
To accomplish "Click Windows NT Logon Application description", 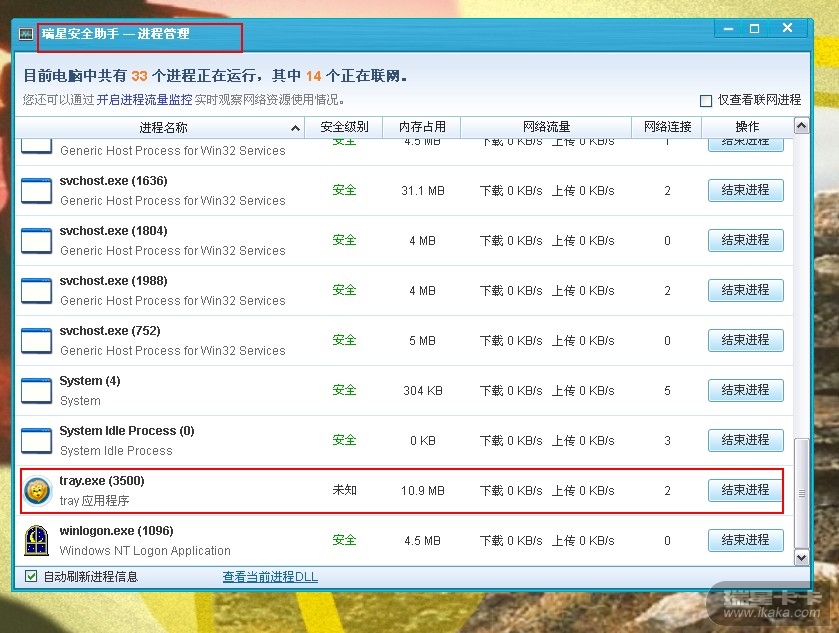I will click(145, 551).
